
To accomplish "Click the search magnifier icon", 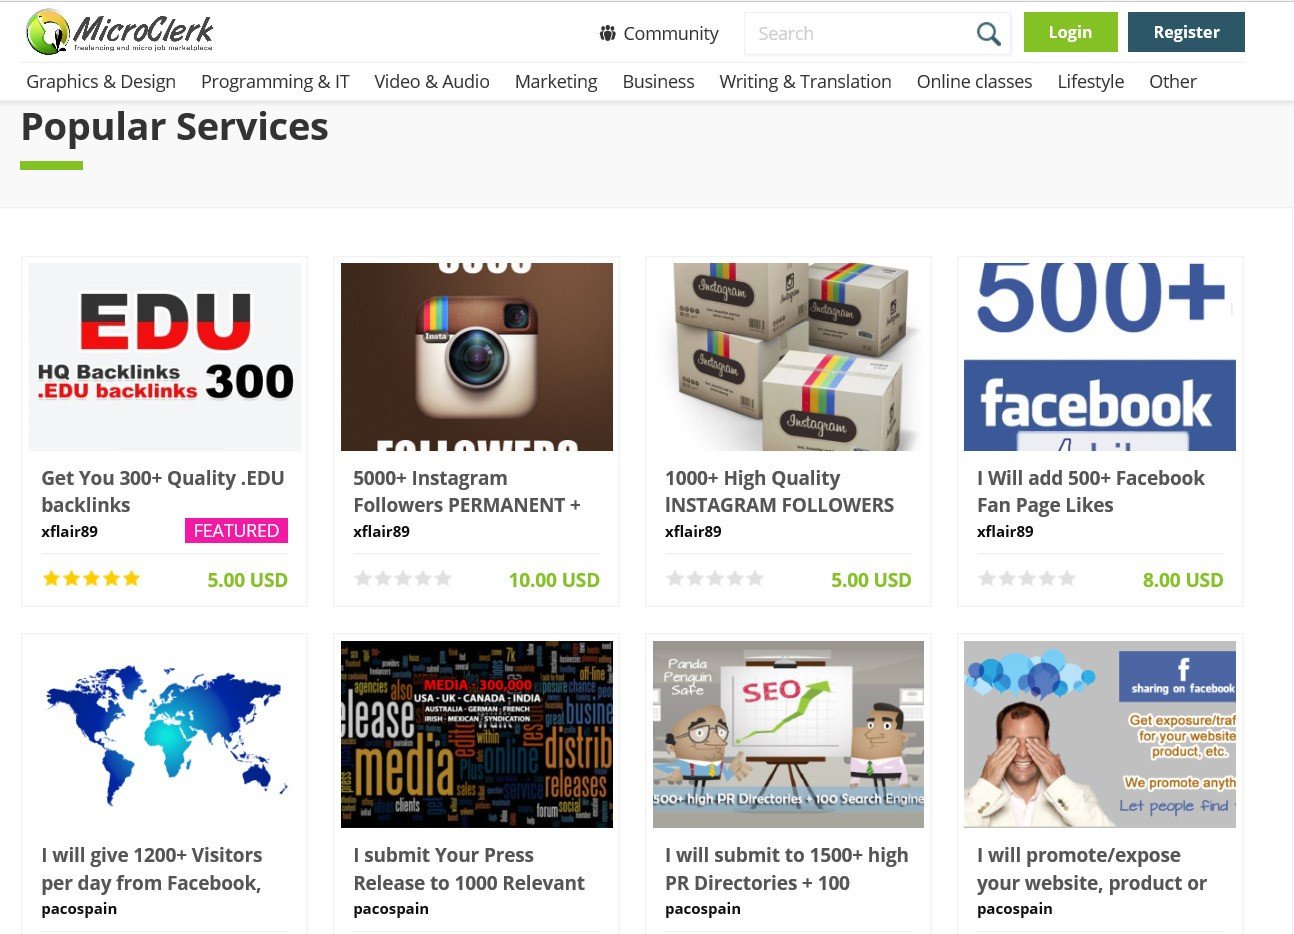I will coord(988,34).
